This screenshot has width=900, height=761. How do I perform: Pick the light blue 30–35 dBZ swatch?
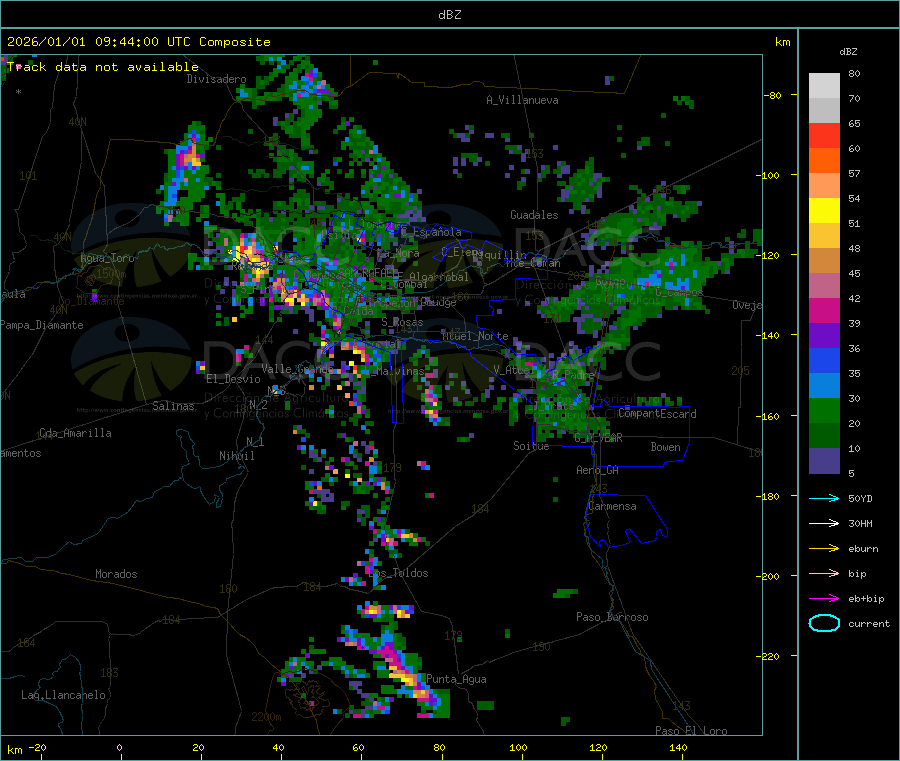pyautogui.click(x=824, y=386)
